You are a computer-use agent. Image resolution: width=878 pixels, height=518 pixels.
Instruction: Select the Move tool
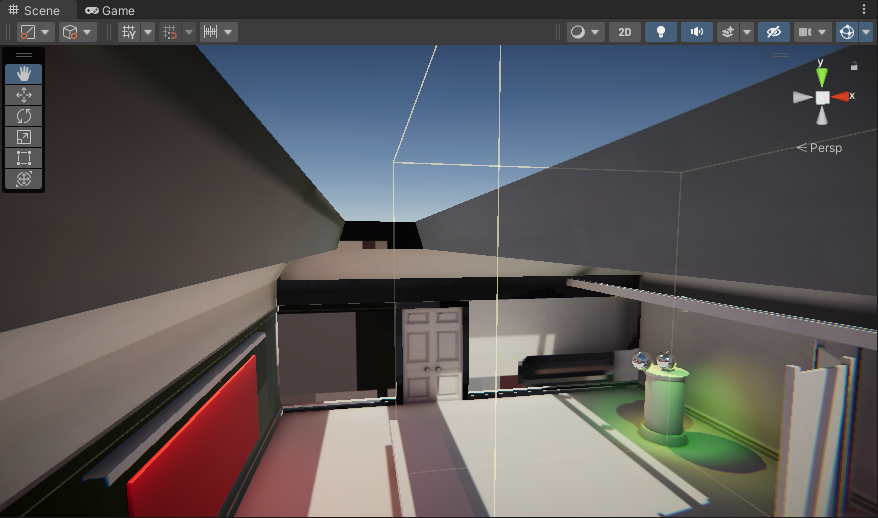click(24, 95)
